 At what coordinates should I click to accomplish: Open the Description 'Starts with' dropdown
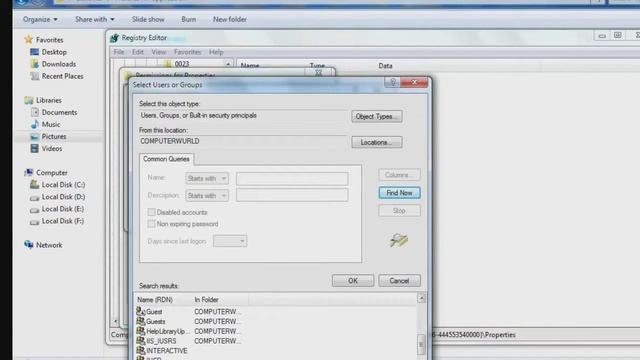point(207,196)
